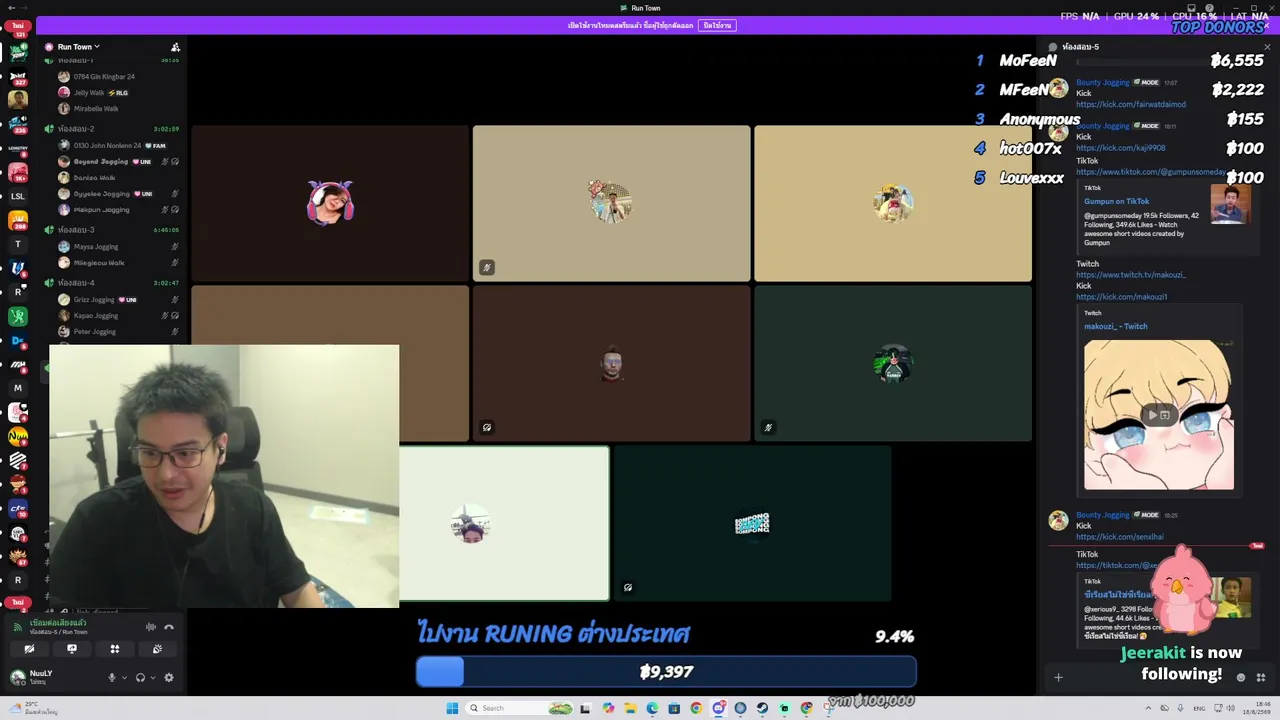The width and height of the screenshot is (1280, 720).
Task: Share your screen from voice panel
Action: (72, 649)
